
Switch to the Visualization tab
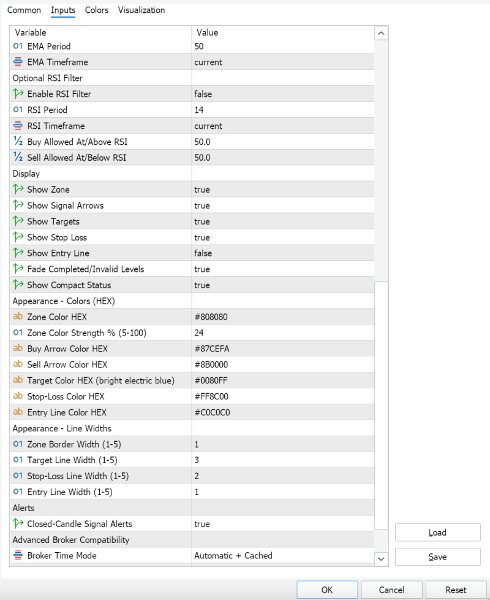point(142,10)
